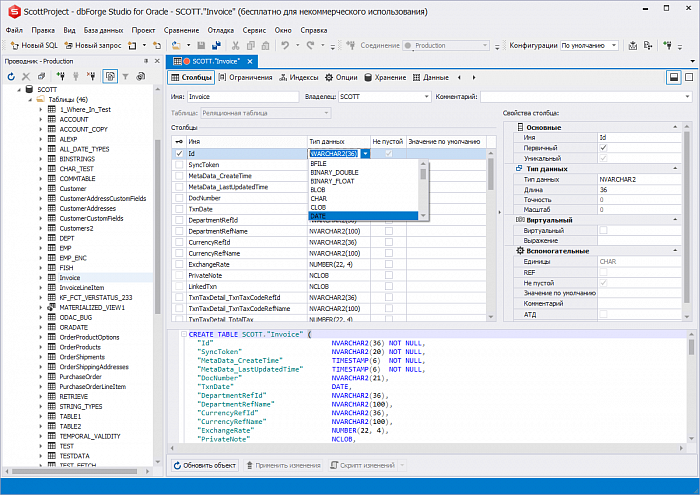Click the left arrow next to Данные tab
700x495 pixels.
click(459, 78)
